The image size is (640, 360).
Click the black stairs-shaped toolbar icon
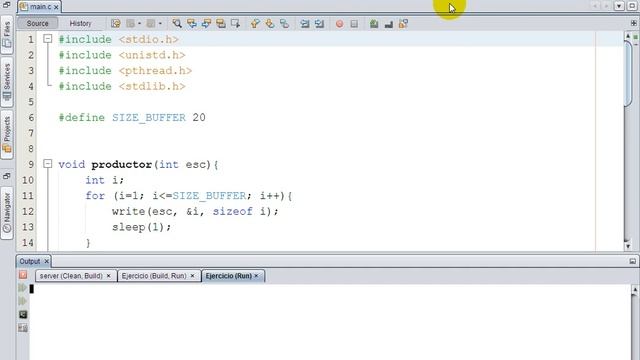click(389, 24)
